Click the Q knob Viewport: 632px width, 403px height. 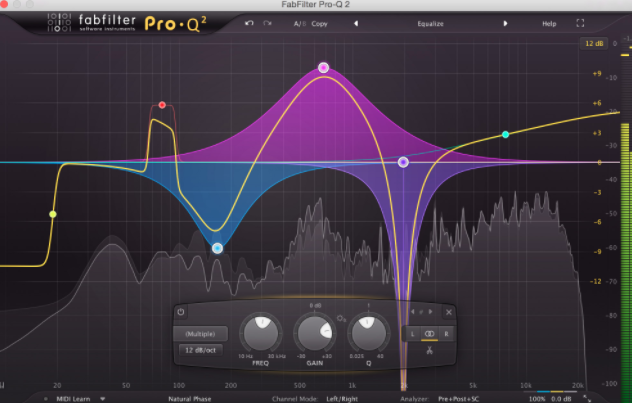pyautogui.click(x=368, y=333)
